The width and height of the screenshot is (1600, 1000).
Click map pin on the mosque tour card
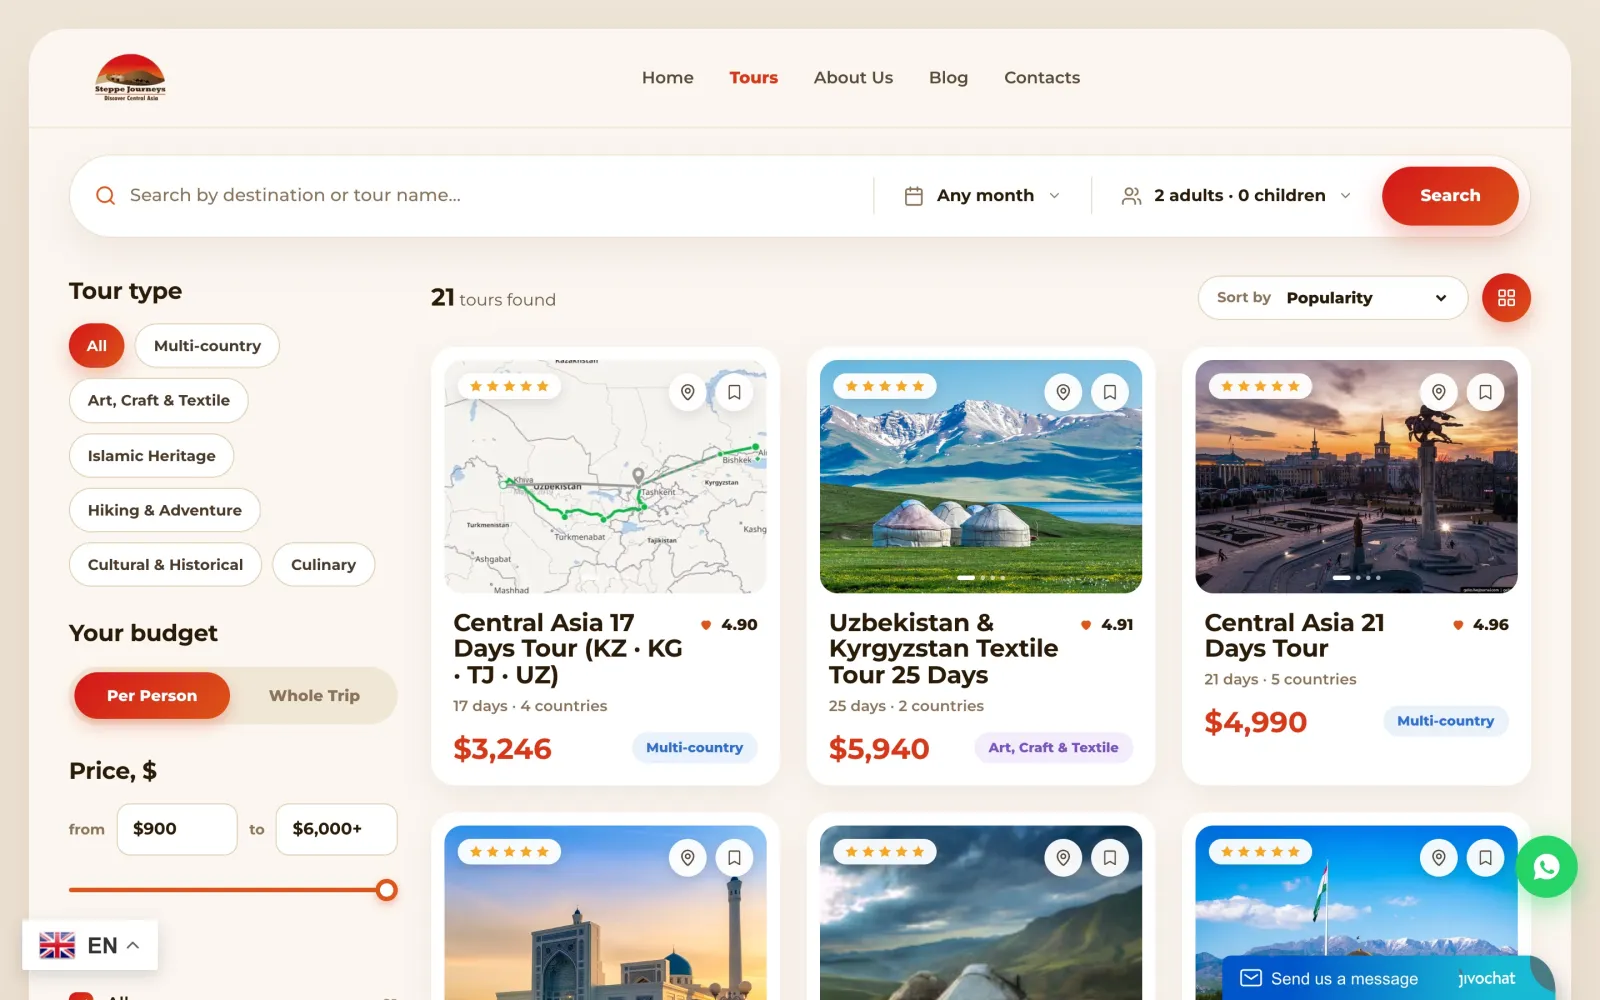[x=688, y=857]
